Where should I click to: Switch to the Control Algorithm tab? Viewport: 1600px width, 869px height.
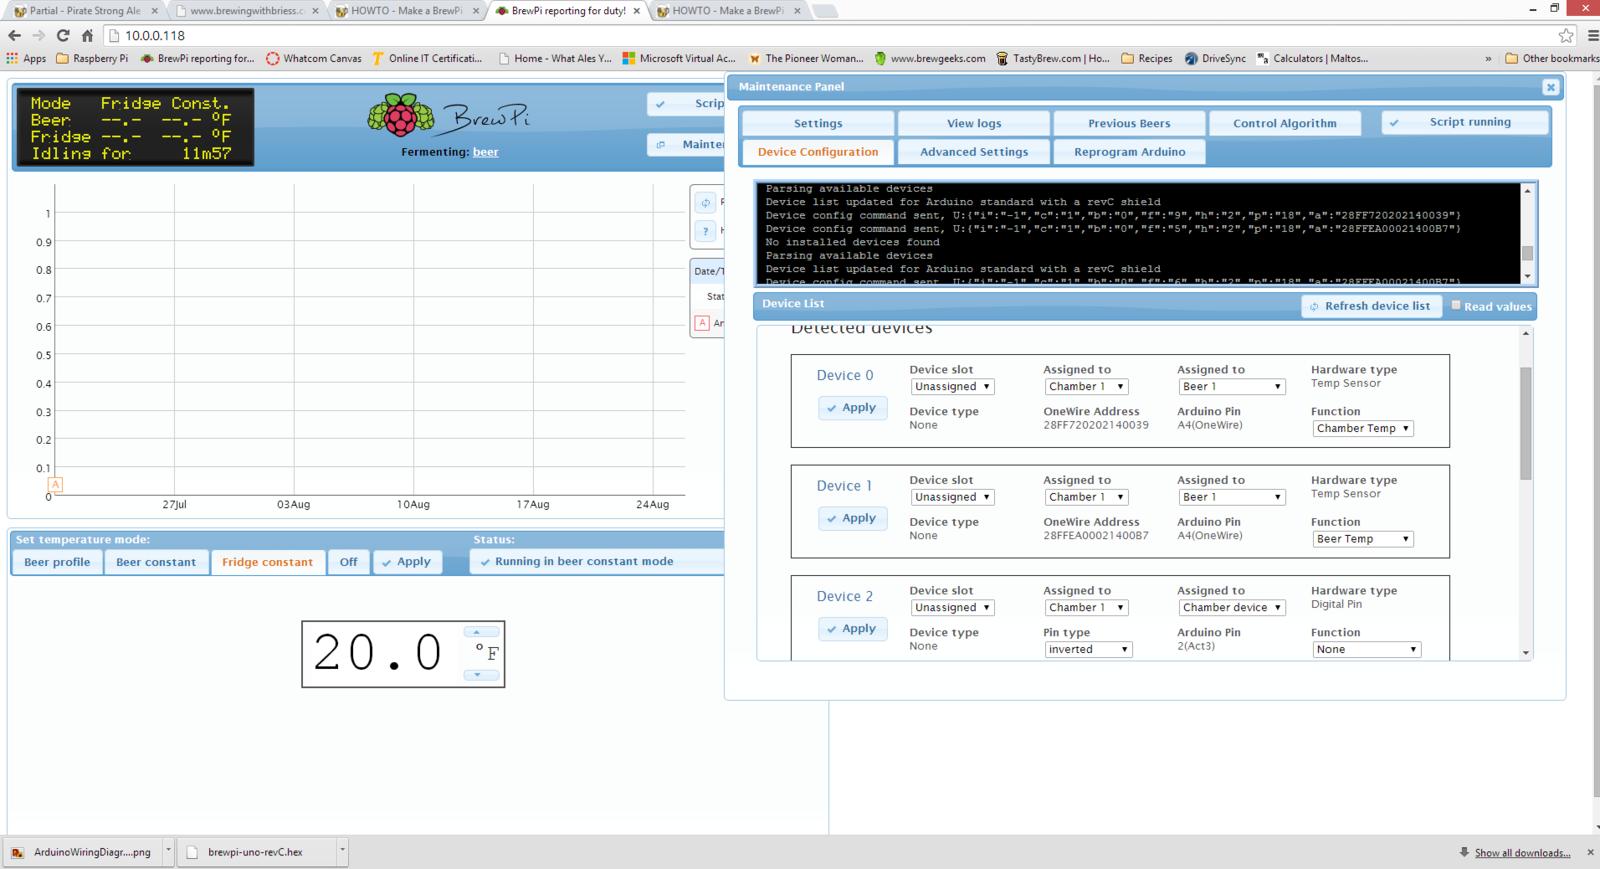pyautogui.click(x=1285, y=123)
